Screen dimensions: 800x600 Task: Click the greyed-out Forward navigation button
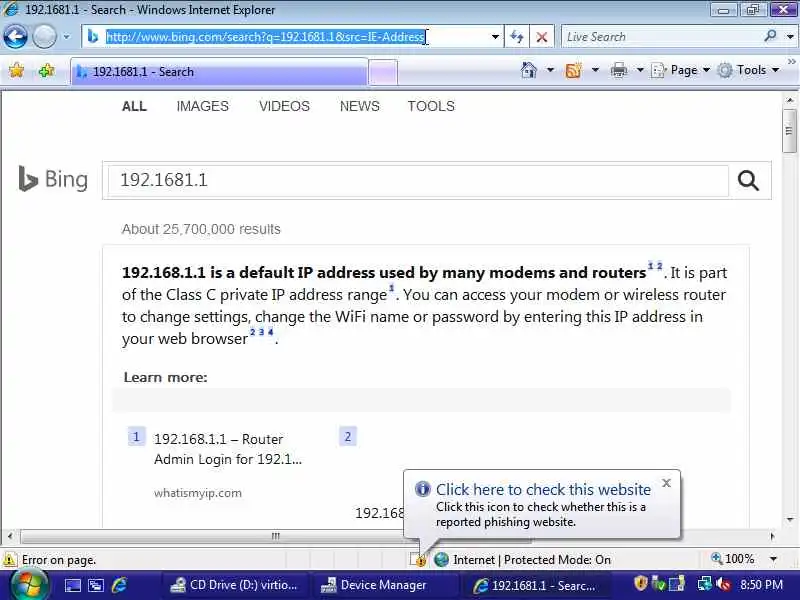[x=45, y=37]
